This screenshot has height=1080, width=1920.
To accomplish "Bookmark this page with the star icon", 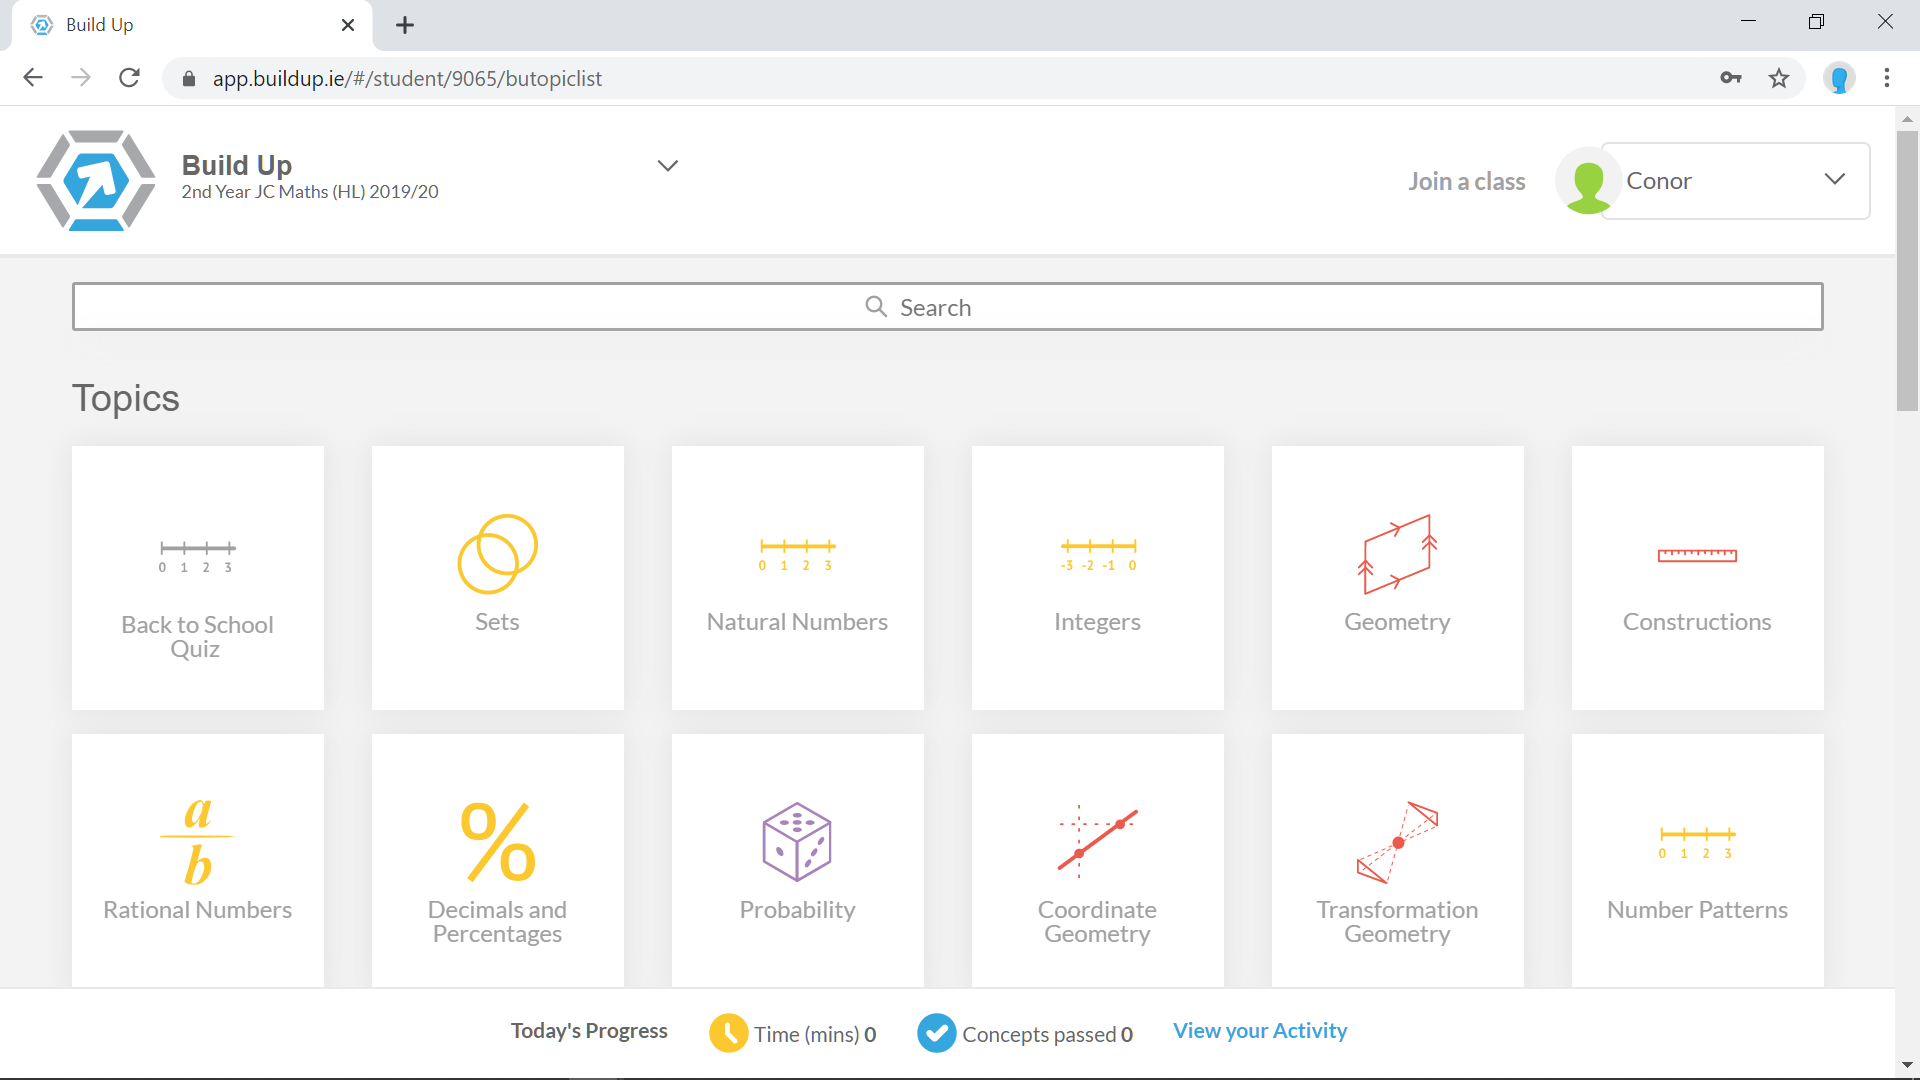I will click(x=1778, y=78).
